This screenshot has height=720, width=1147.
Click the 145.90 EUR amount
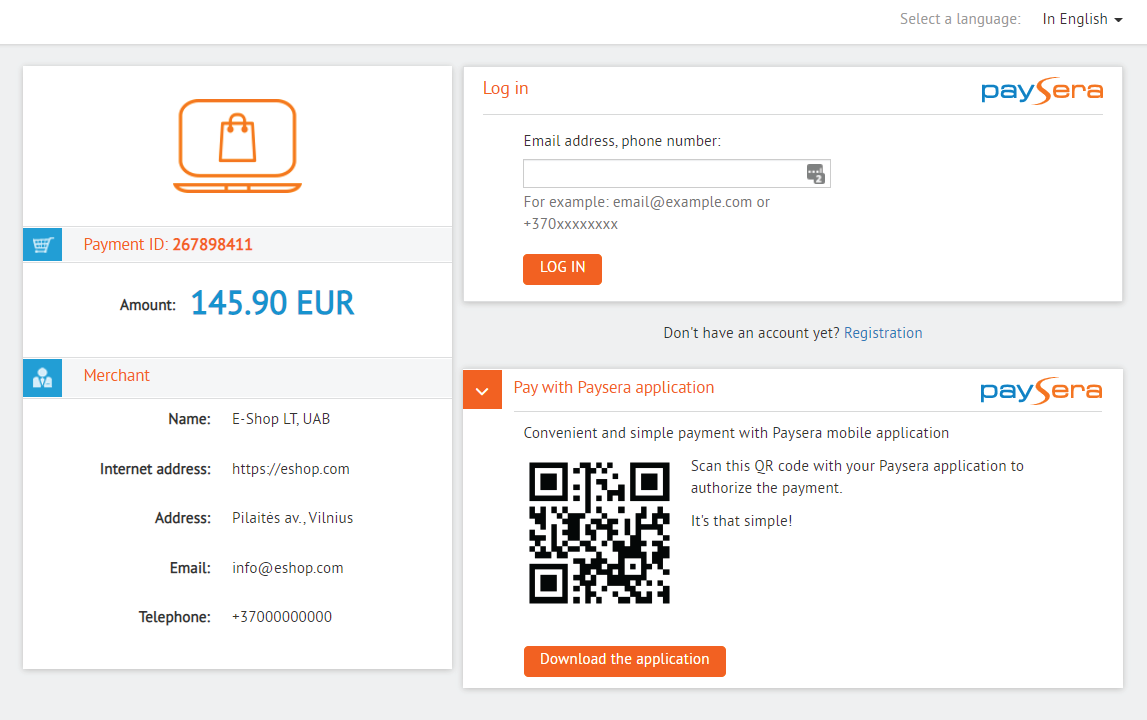coord(272,304)
